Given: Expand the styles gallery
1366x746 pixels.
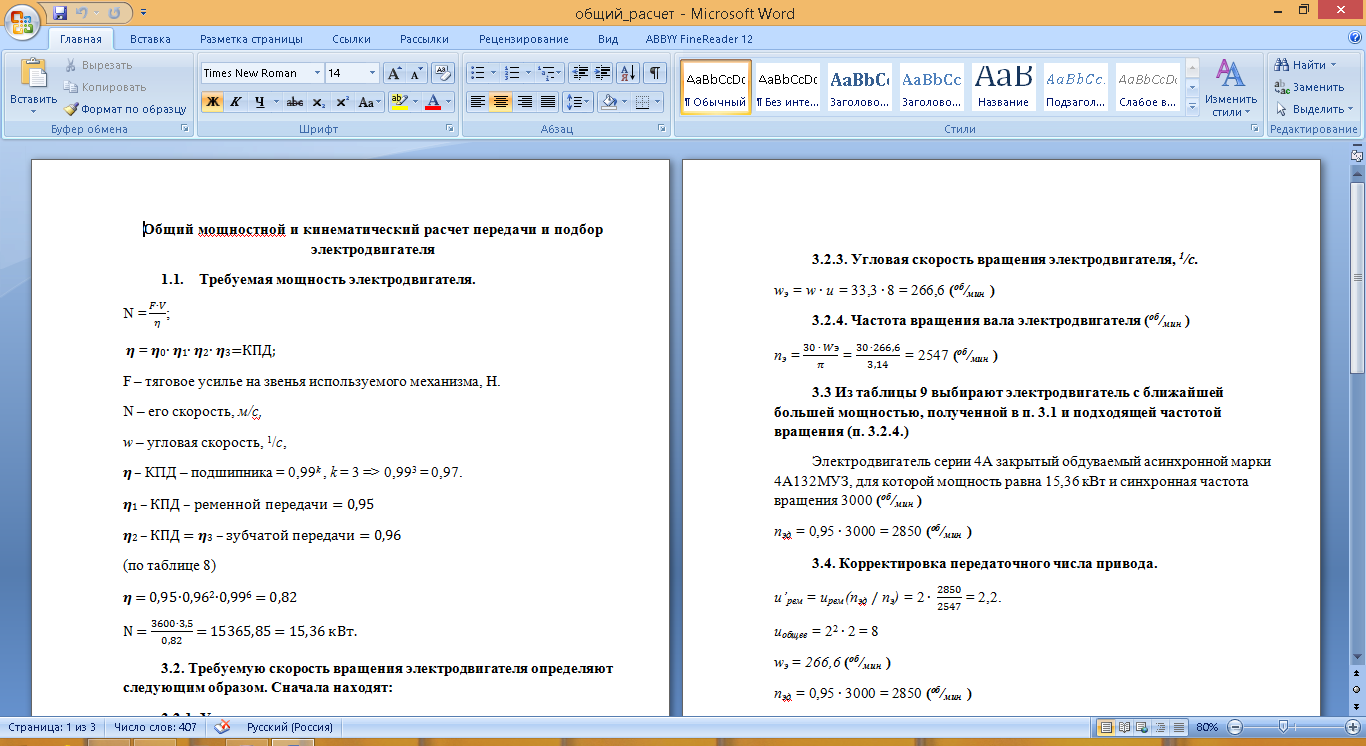Looking at the screenshot, I should tap(1192, 107).
